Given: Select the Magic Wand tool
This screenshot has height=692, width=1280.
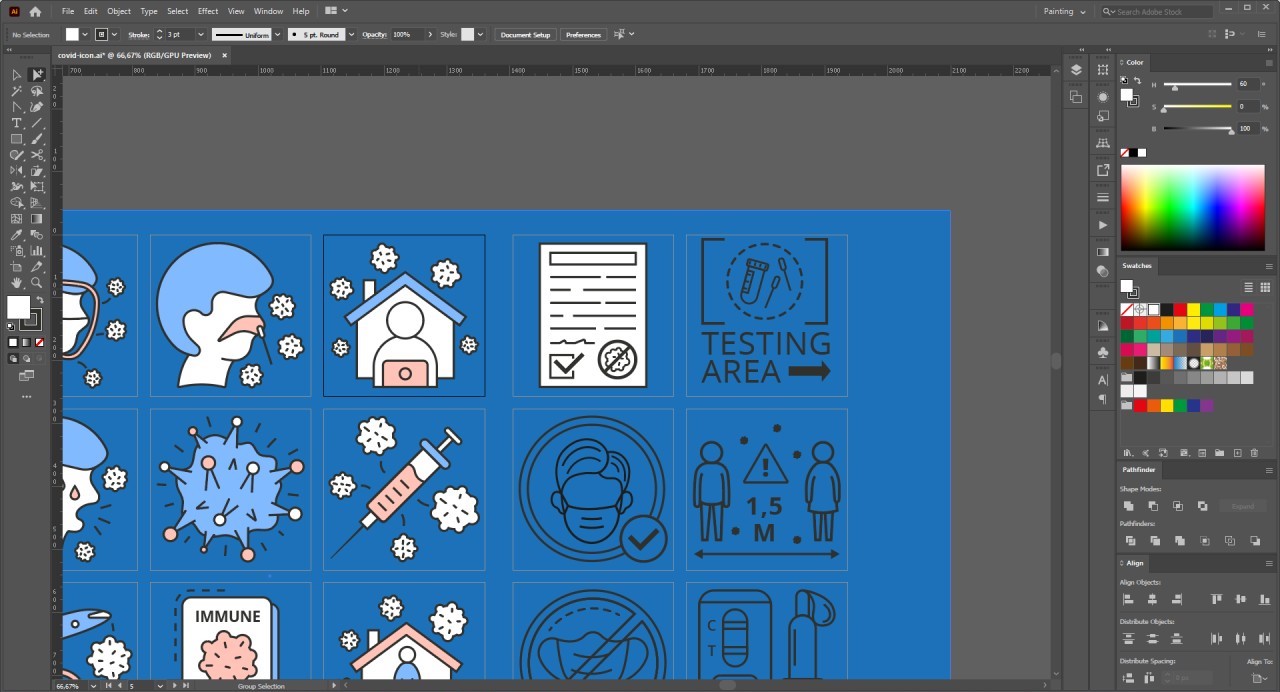Looking at the screenshot, I should pos(17,91).
